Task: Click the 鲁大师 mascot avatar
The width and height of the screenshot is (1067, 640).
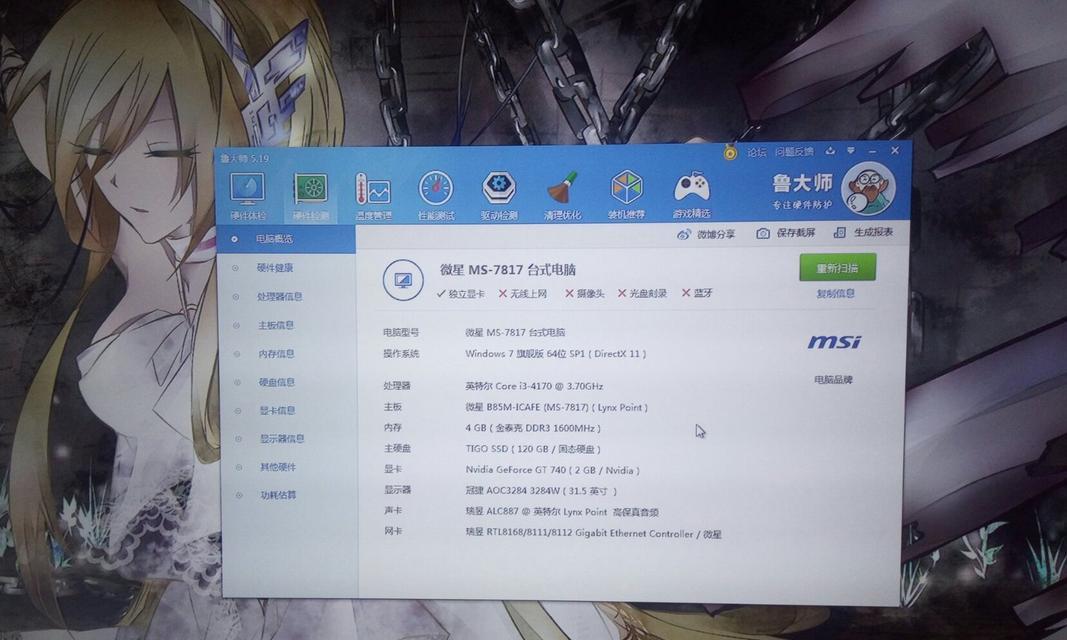Action: pyautogui.click(x=868, y=189)
